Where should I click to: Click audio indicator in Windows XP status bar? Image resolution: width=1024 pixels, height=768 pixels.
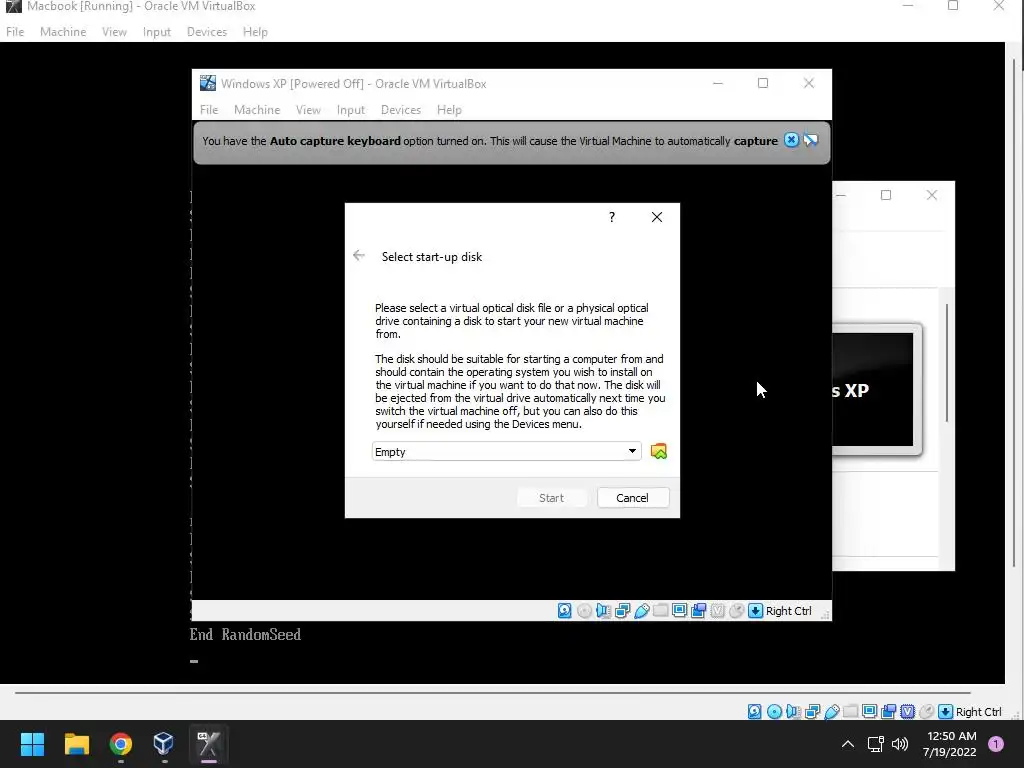click(603, 611)
